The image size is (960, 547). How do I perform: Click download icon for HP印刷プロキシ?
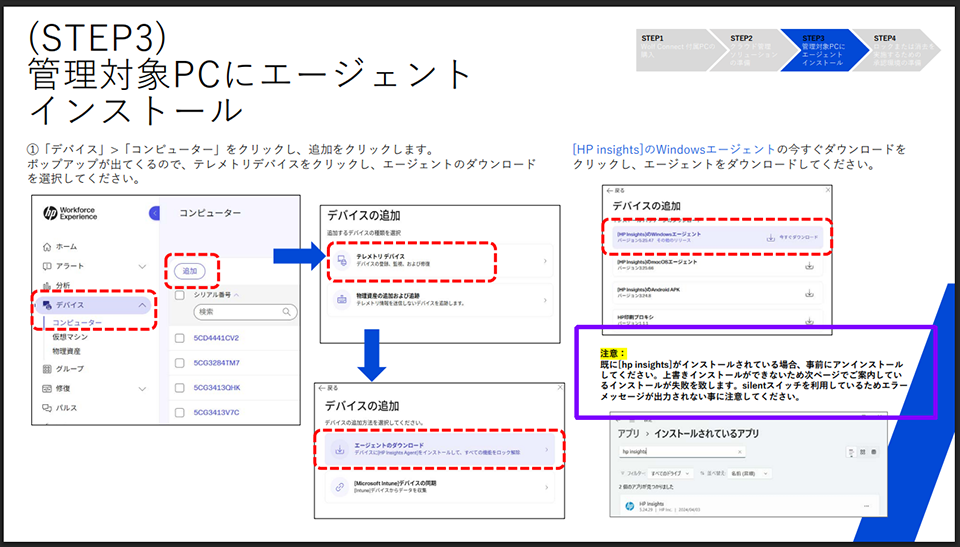809,320
